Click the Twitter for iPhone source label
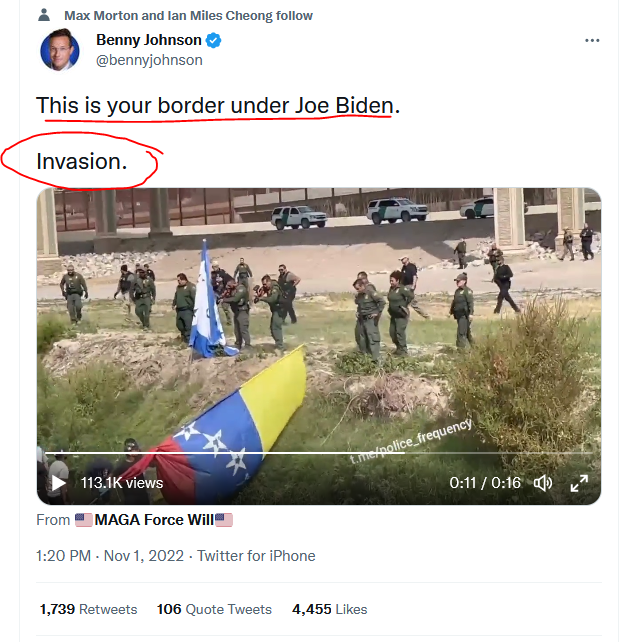The width and height of the screenshot is (631, 642). pos(256,556)
